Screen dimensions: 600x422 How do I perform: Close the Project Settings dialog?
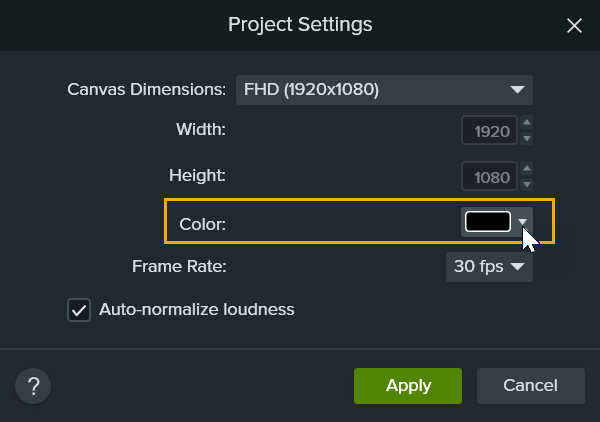(x=574, y=25)
